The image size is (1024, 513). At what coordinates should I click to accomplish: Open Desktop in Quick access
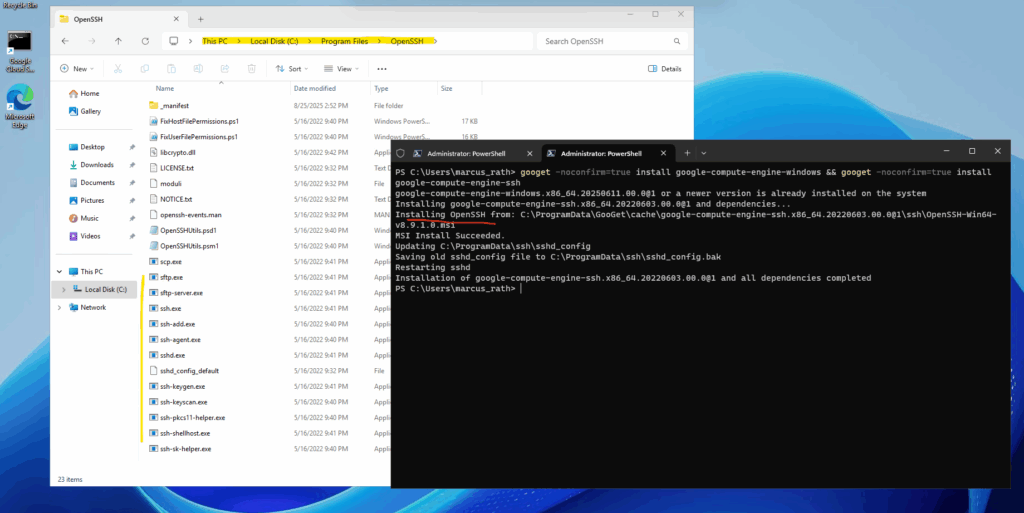[x=86, y=147]
